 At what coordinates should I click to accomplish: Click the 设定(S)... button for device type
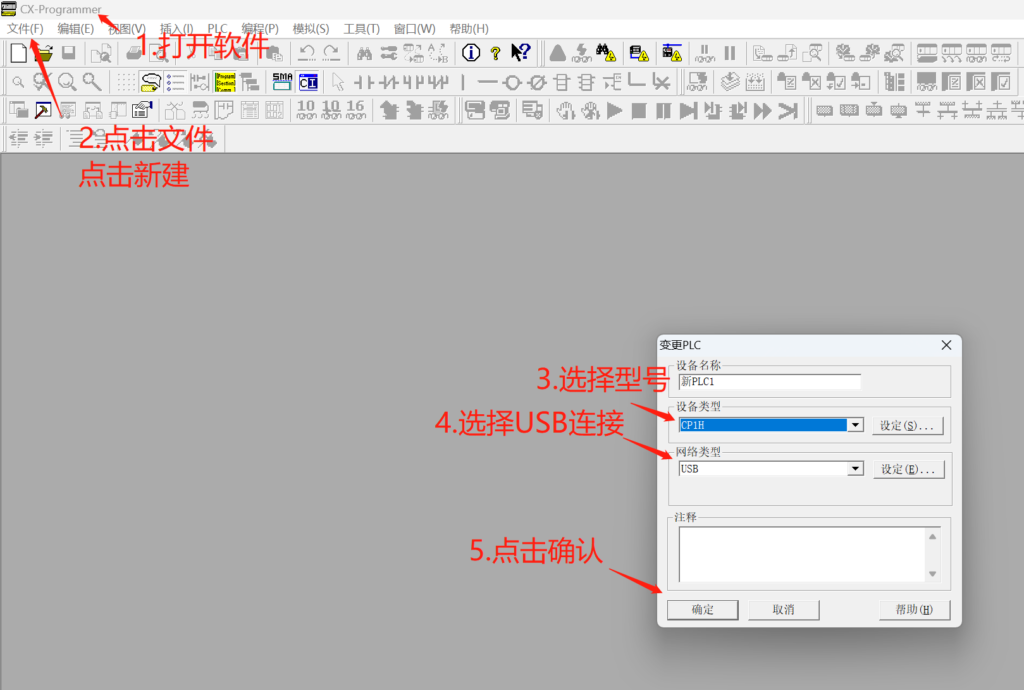point(907,425)
